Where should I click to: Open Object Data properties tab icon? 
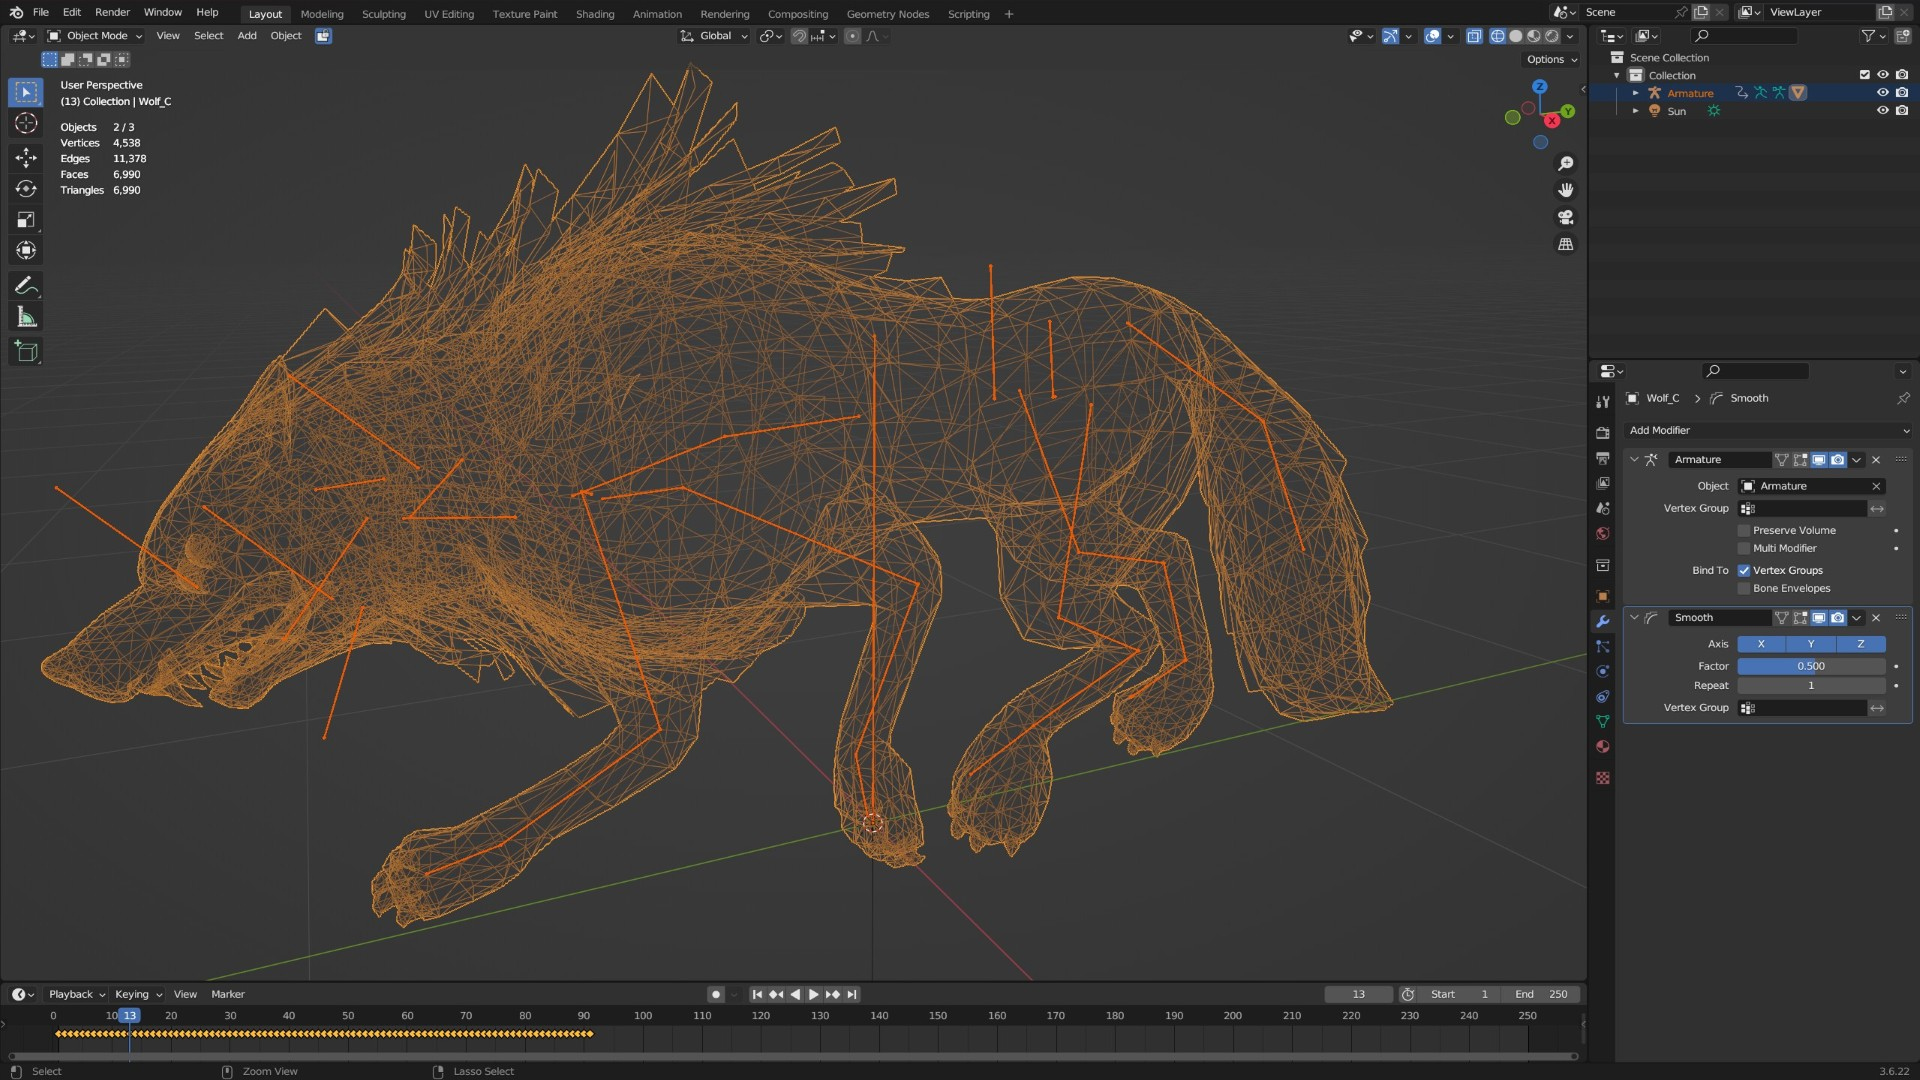point(1603,722)
